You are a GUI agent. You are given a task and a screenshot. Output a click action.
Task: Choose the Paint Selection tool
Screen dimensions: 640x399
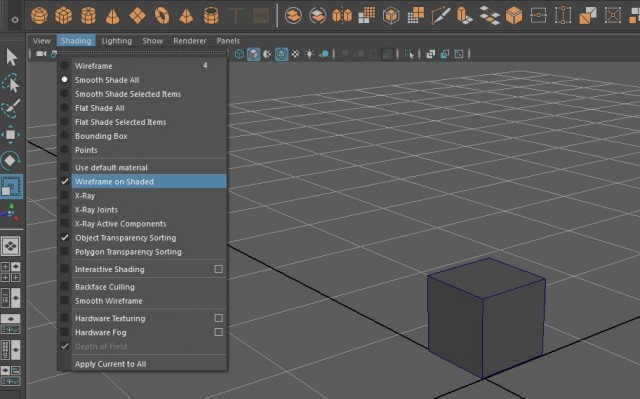click(x=11, y=108)
